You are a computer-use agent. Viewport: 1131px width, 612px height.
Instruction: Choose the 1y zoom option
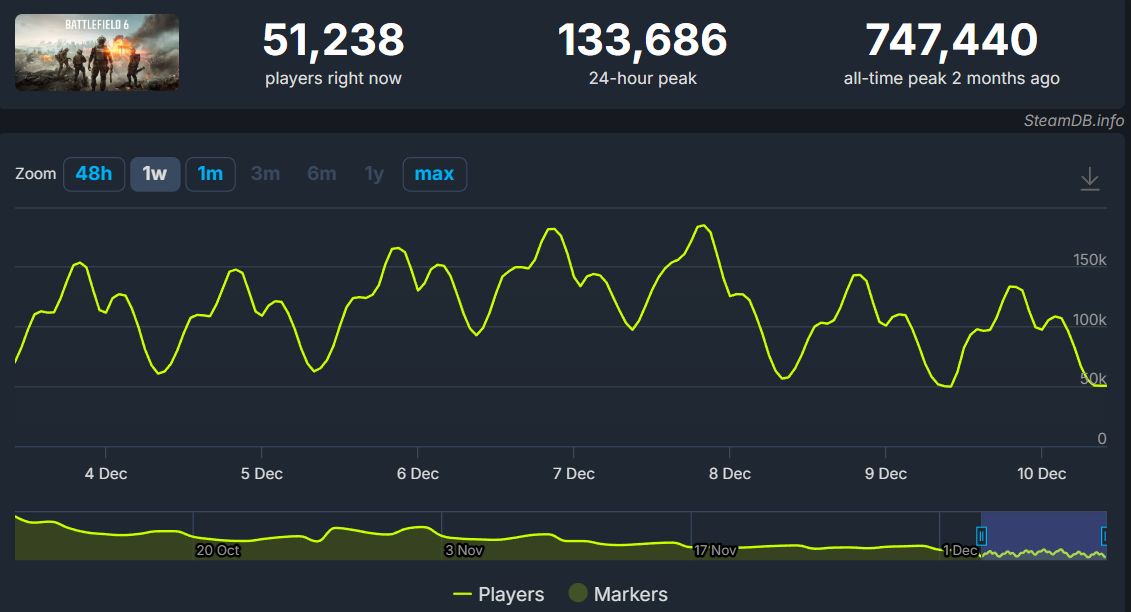[374, 174]
